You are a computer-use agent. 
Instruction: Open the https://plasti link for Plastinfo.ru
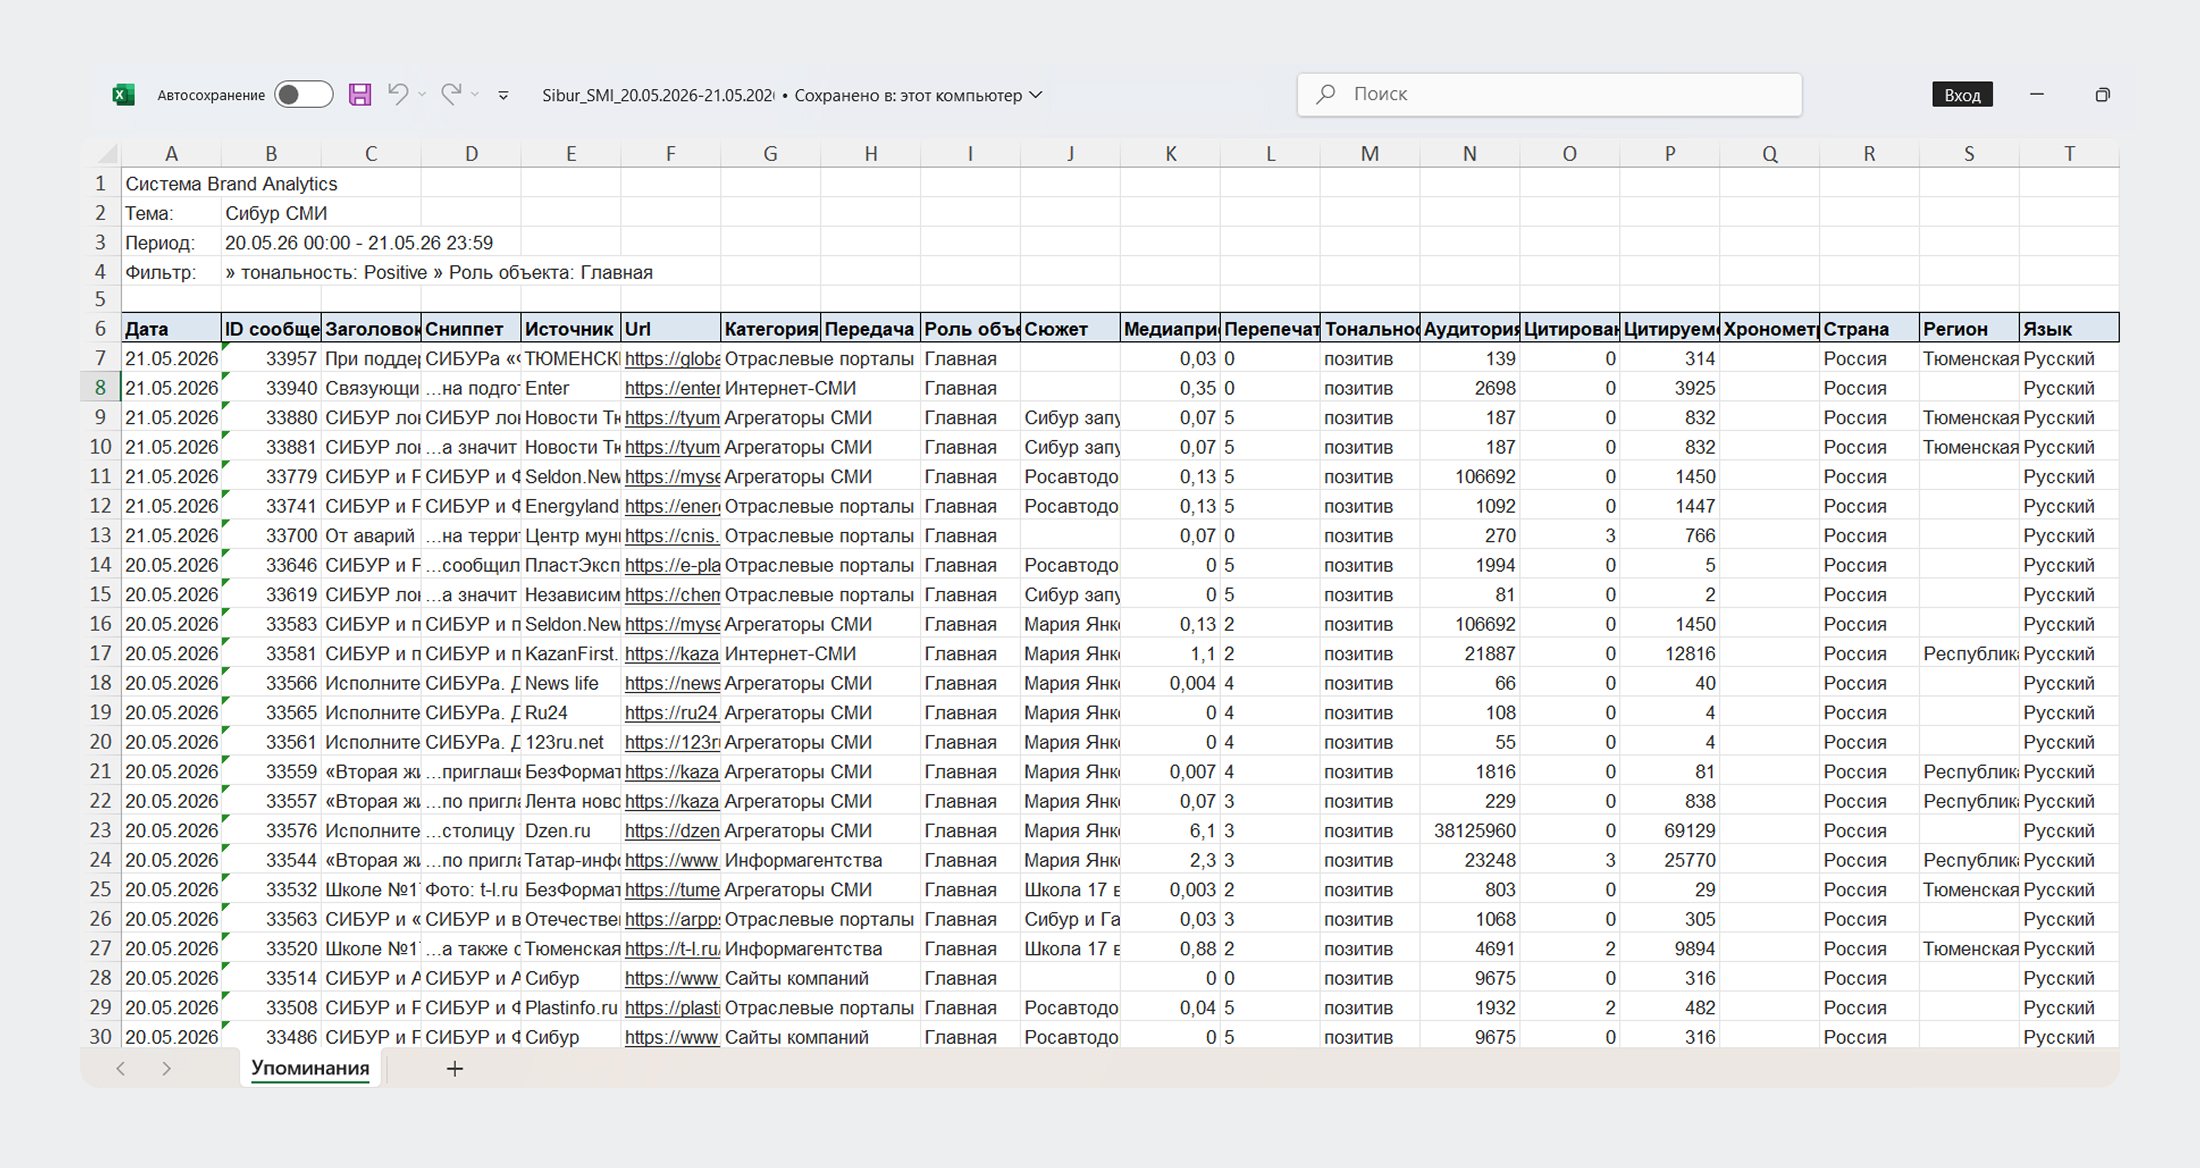672,1008
